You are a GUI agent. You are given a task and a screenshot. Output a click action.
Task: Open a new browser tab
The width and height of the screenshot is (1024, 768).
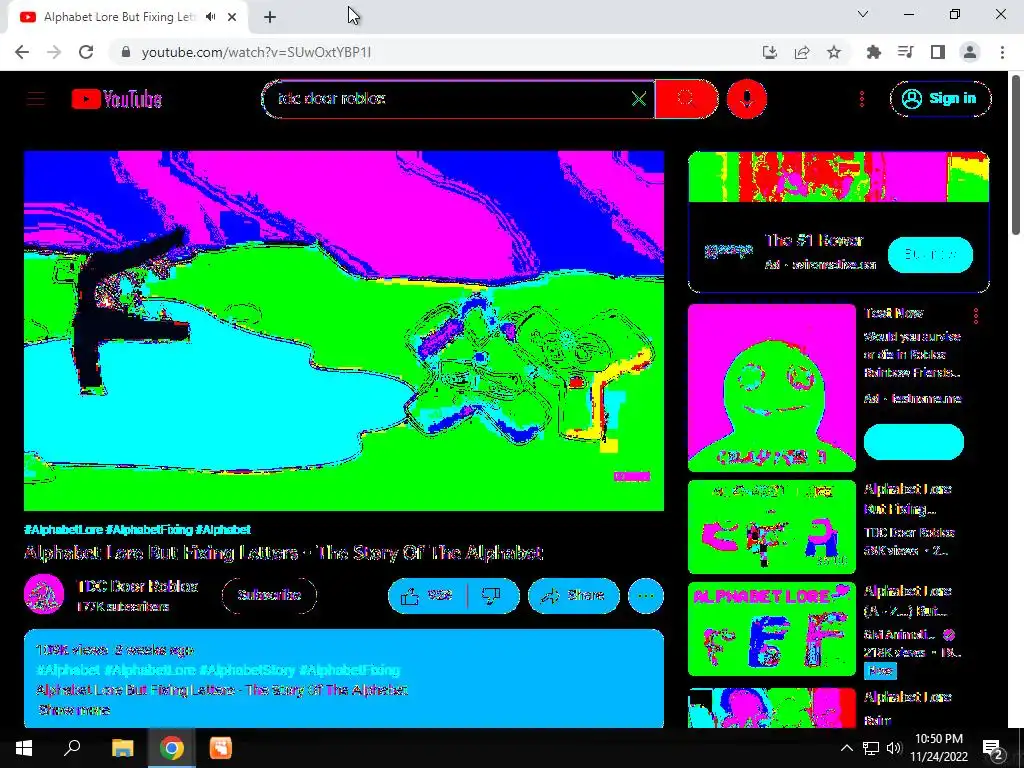click(x=270, y=17)
